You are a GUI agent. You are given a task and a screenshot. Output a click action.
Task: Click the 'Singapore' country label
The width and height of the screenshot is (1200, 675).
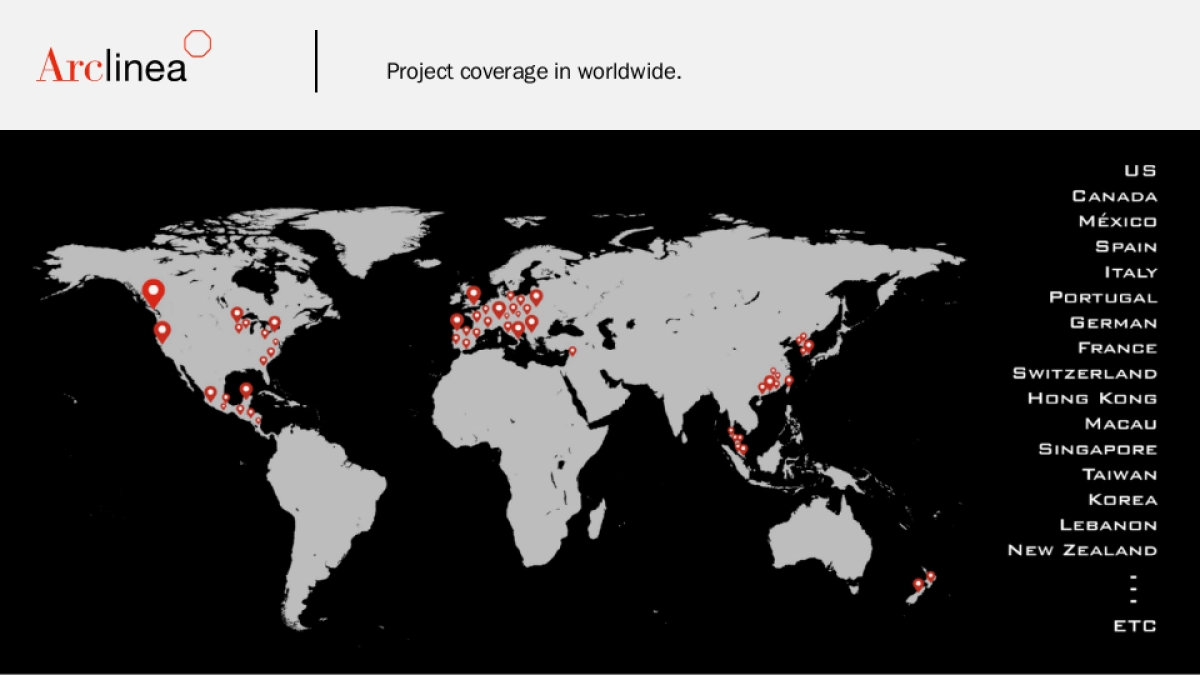pyautogui.click(x=1097, y=449)
